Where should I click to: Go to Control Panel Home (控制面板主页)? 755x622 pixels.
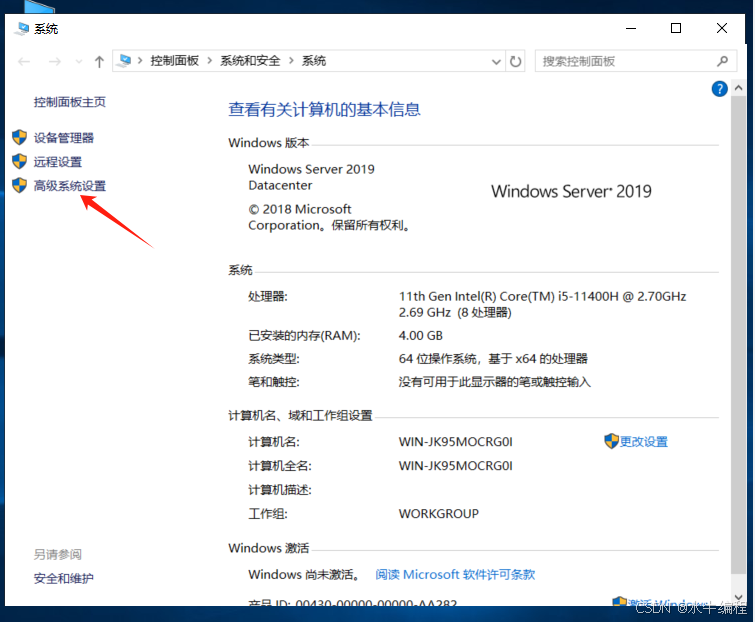coord(70,102)
